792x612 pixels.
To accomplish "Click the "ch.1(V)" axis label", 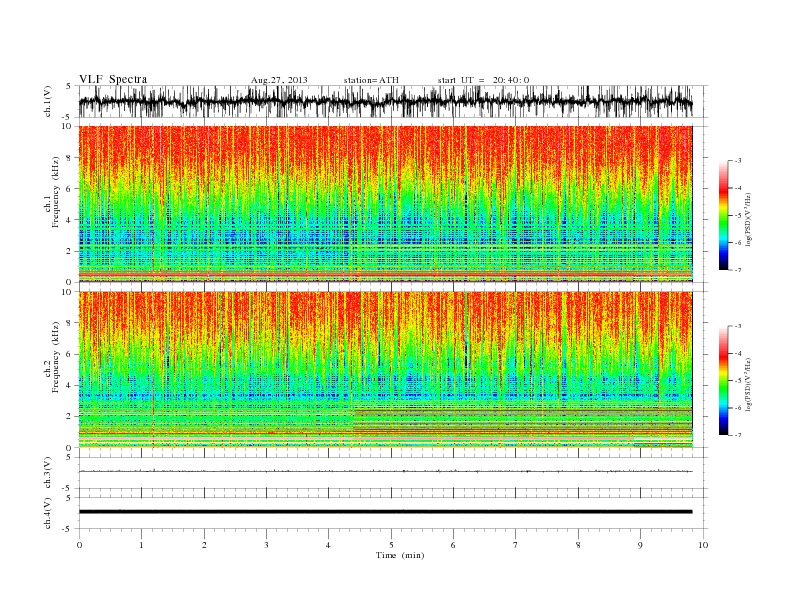I will (x=48, y=102).
